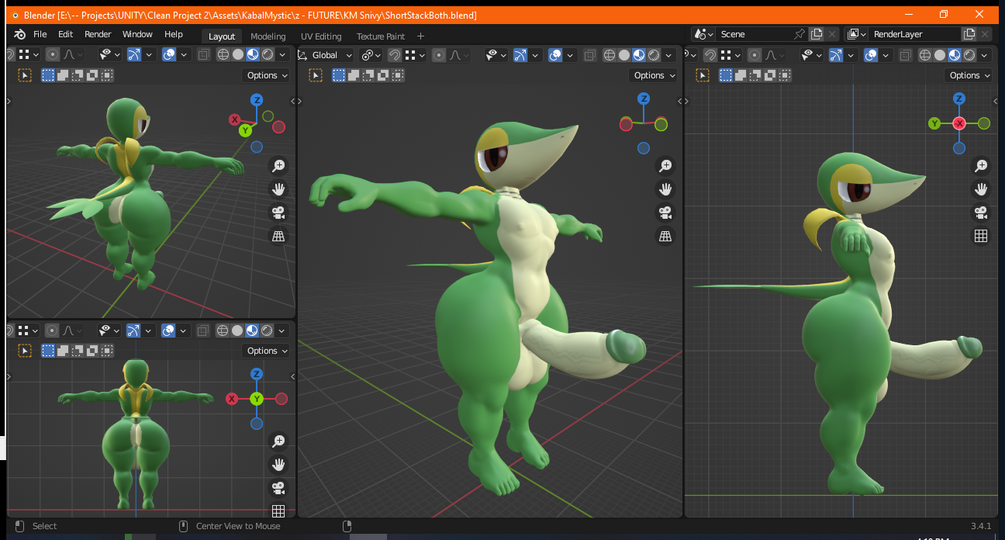Toggle camera view icon in top-left viewport

[x=278, y=213]
